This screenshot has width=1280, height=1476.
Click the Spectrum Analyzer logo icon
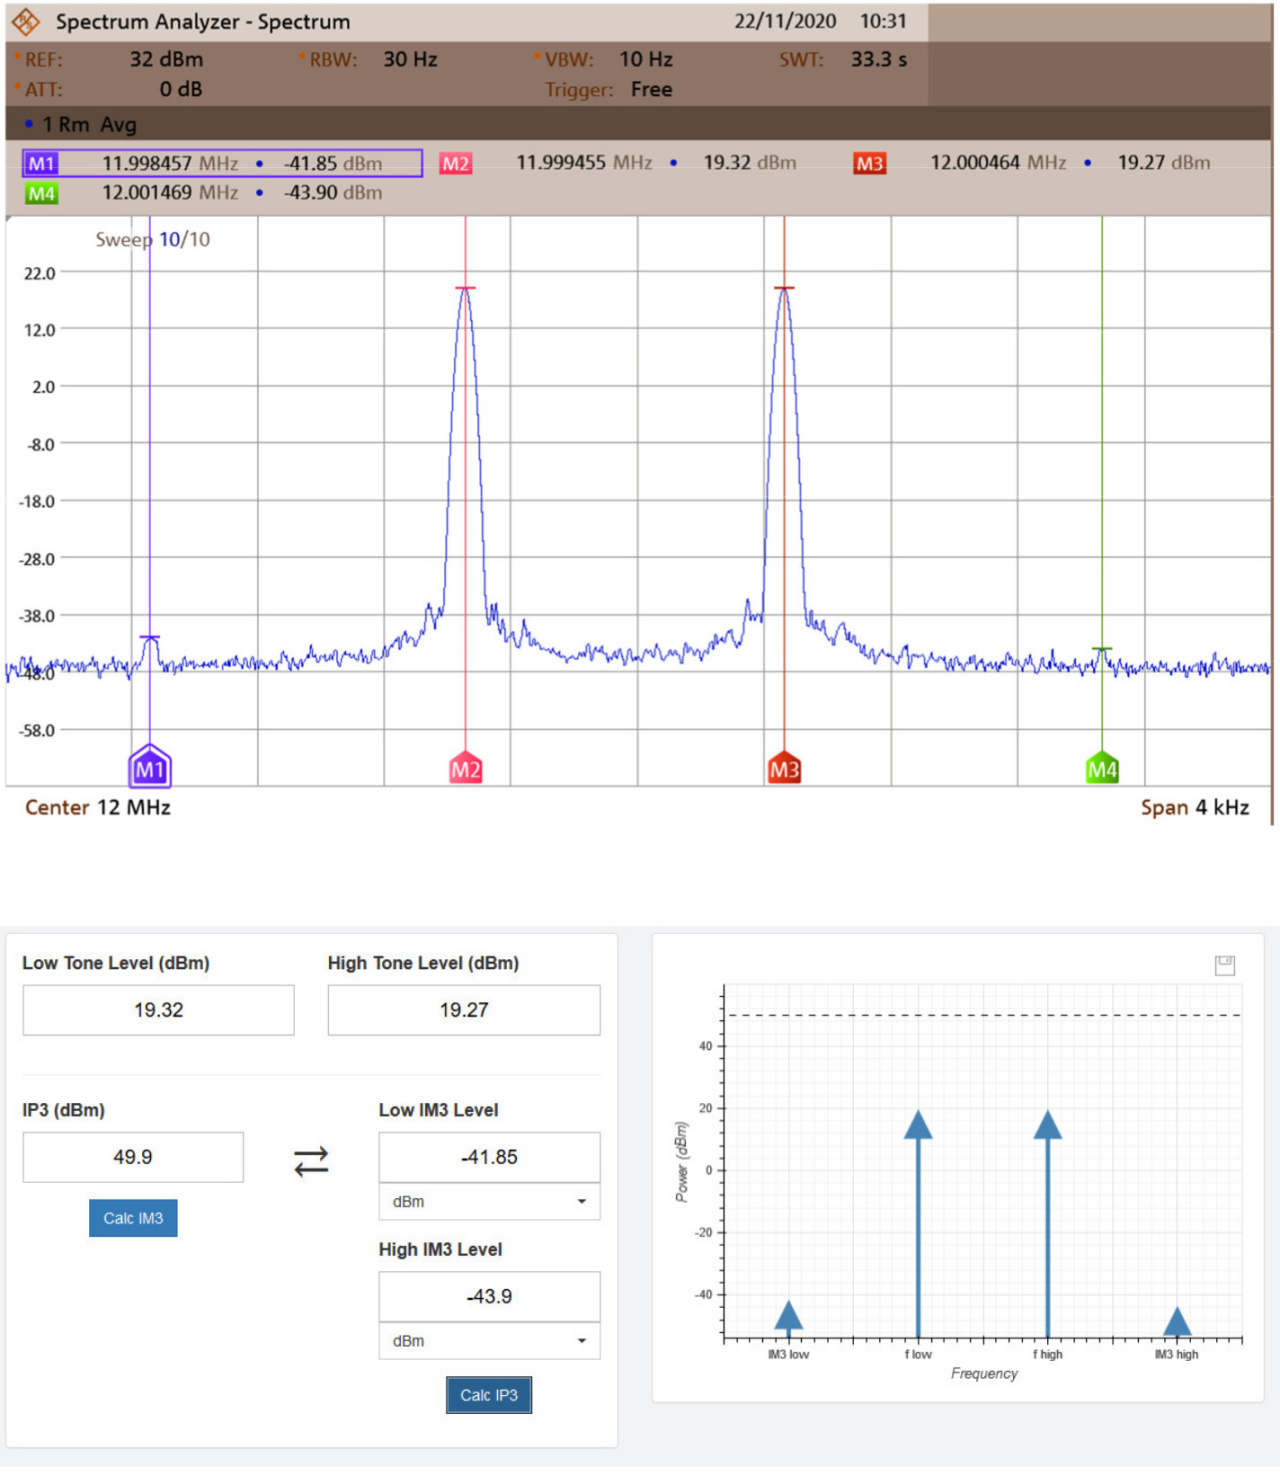[26, 21]
